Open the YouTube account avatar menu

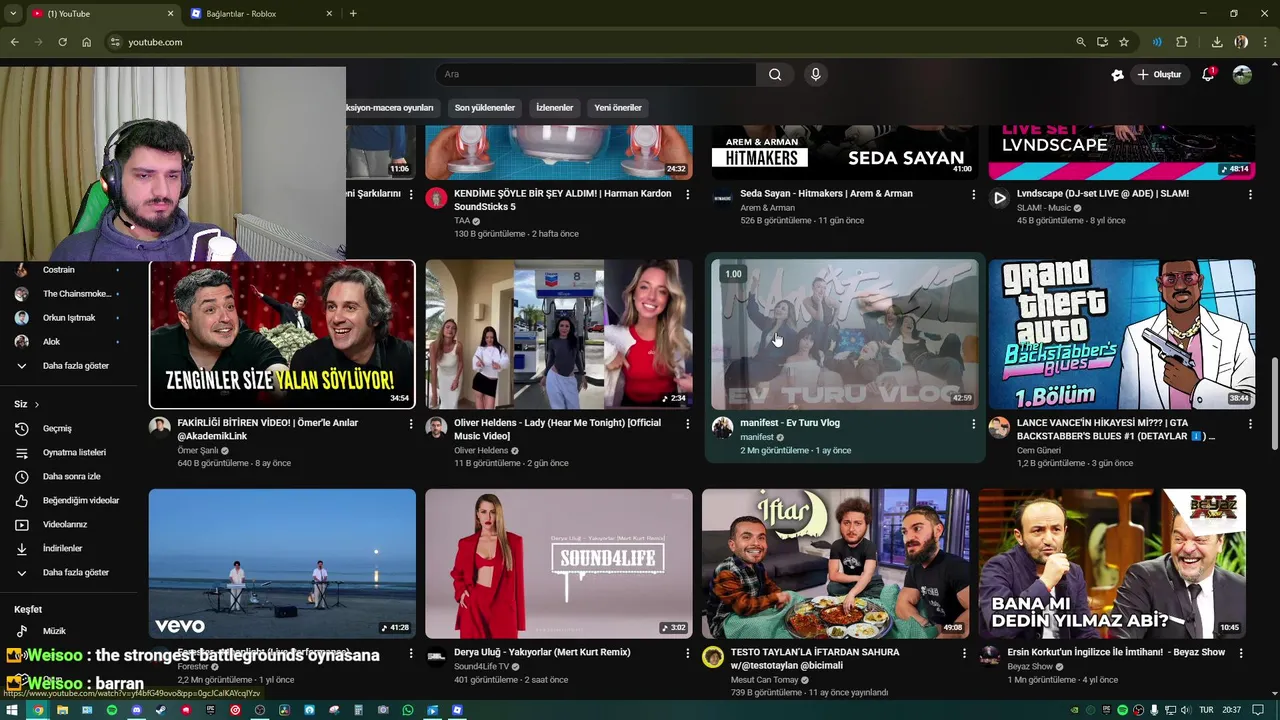pos(1242,74)
